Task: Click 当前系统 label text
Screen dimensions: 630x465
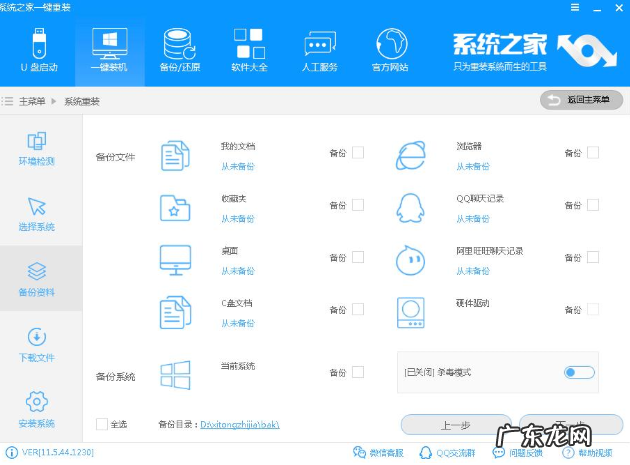Action: [x=238, y=366]
